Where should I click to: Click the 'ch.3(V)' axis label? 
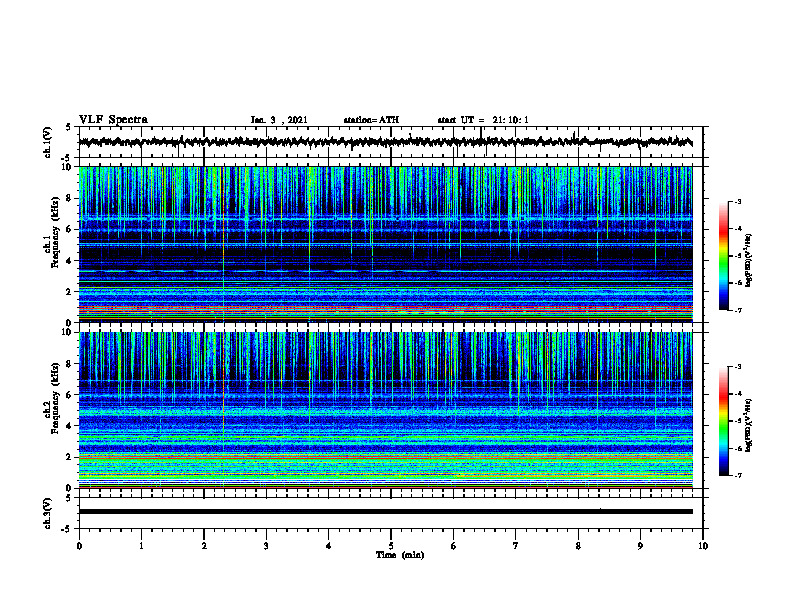48,513
